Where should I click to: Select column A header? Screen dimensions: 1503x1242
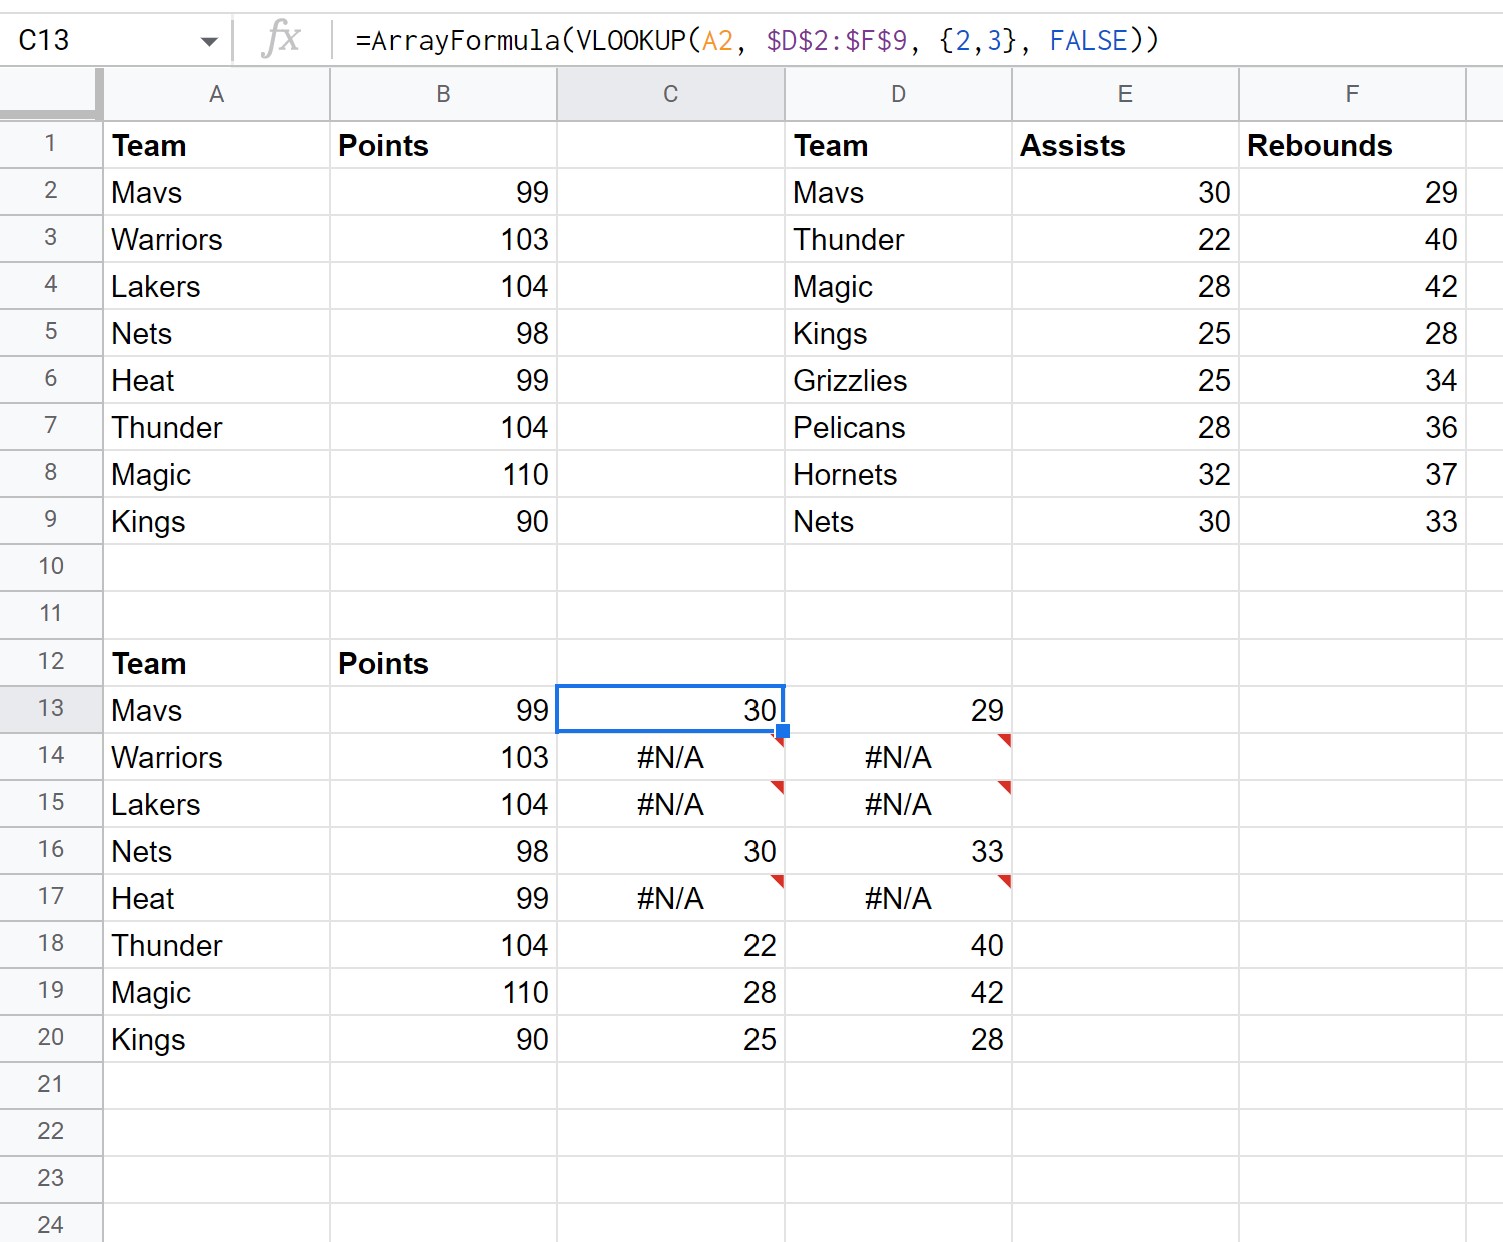click(216, 94)
